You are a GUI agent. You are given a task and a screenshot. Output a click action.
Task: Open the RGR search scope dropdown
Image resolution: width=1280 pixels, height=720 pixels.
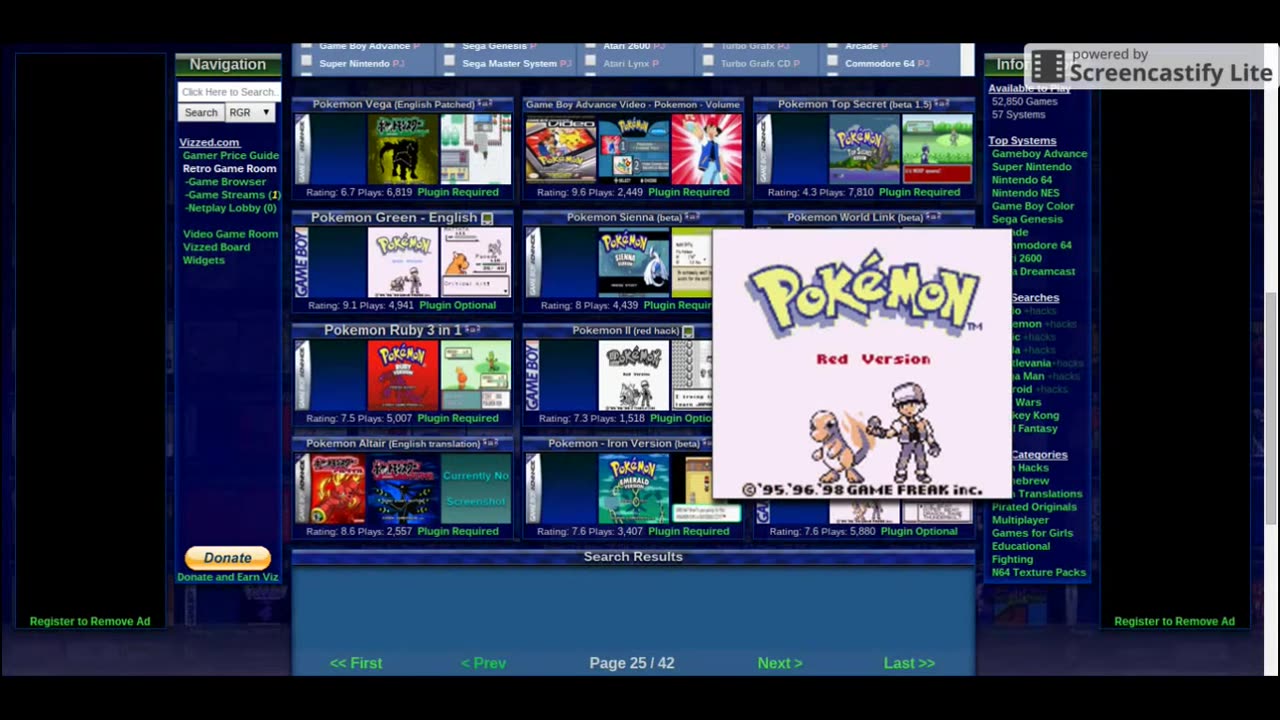[x=249, y=113]
